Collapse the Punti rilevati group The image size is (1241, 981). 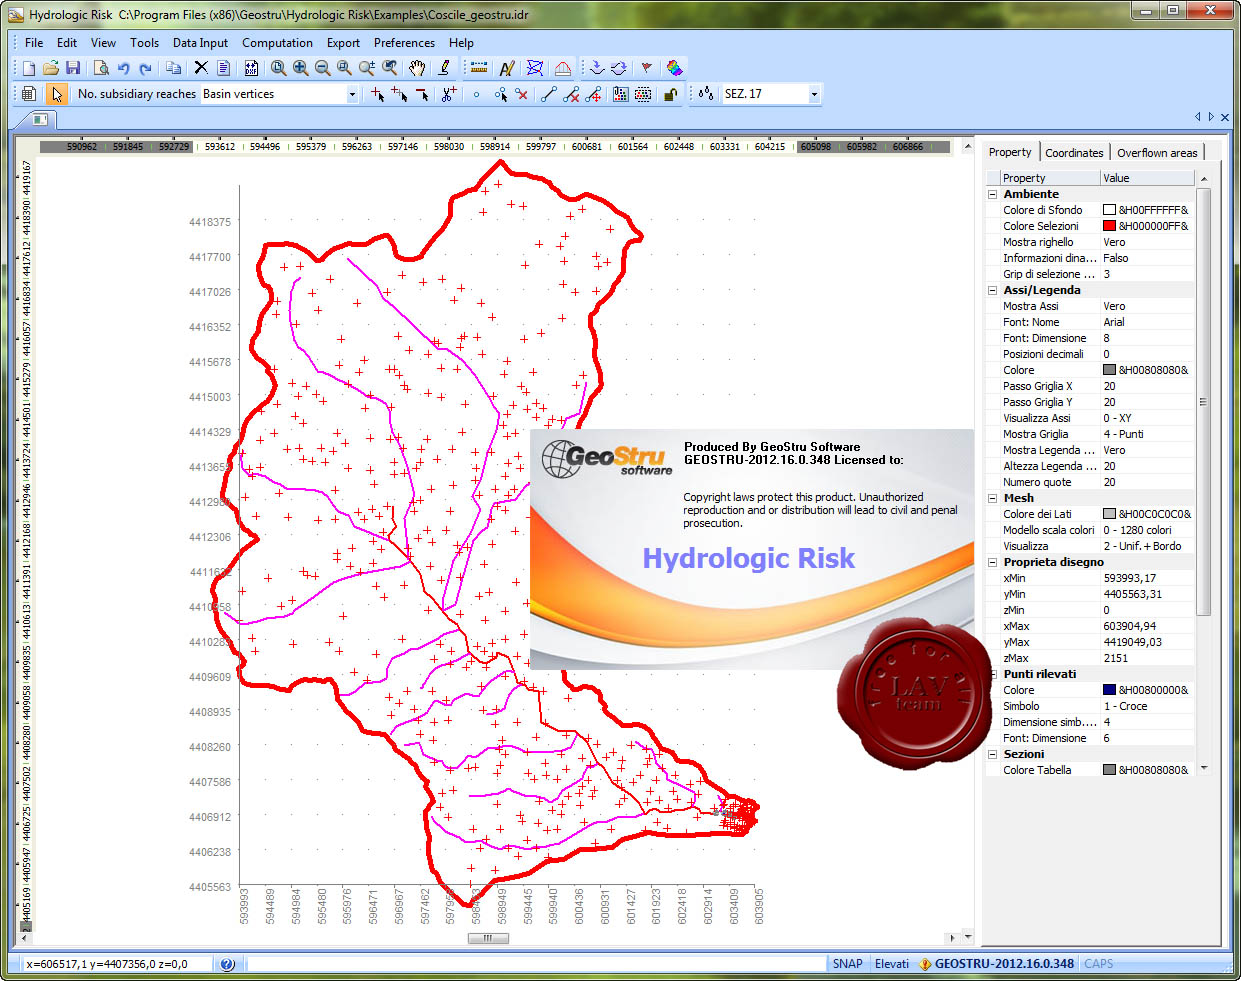point(993,674)
